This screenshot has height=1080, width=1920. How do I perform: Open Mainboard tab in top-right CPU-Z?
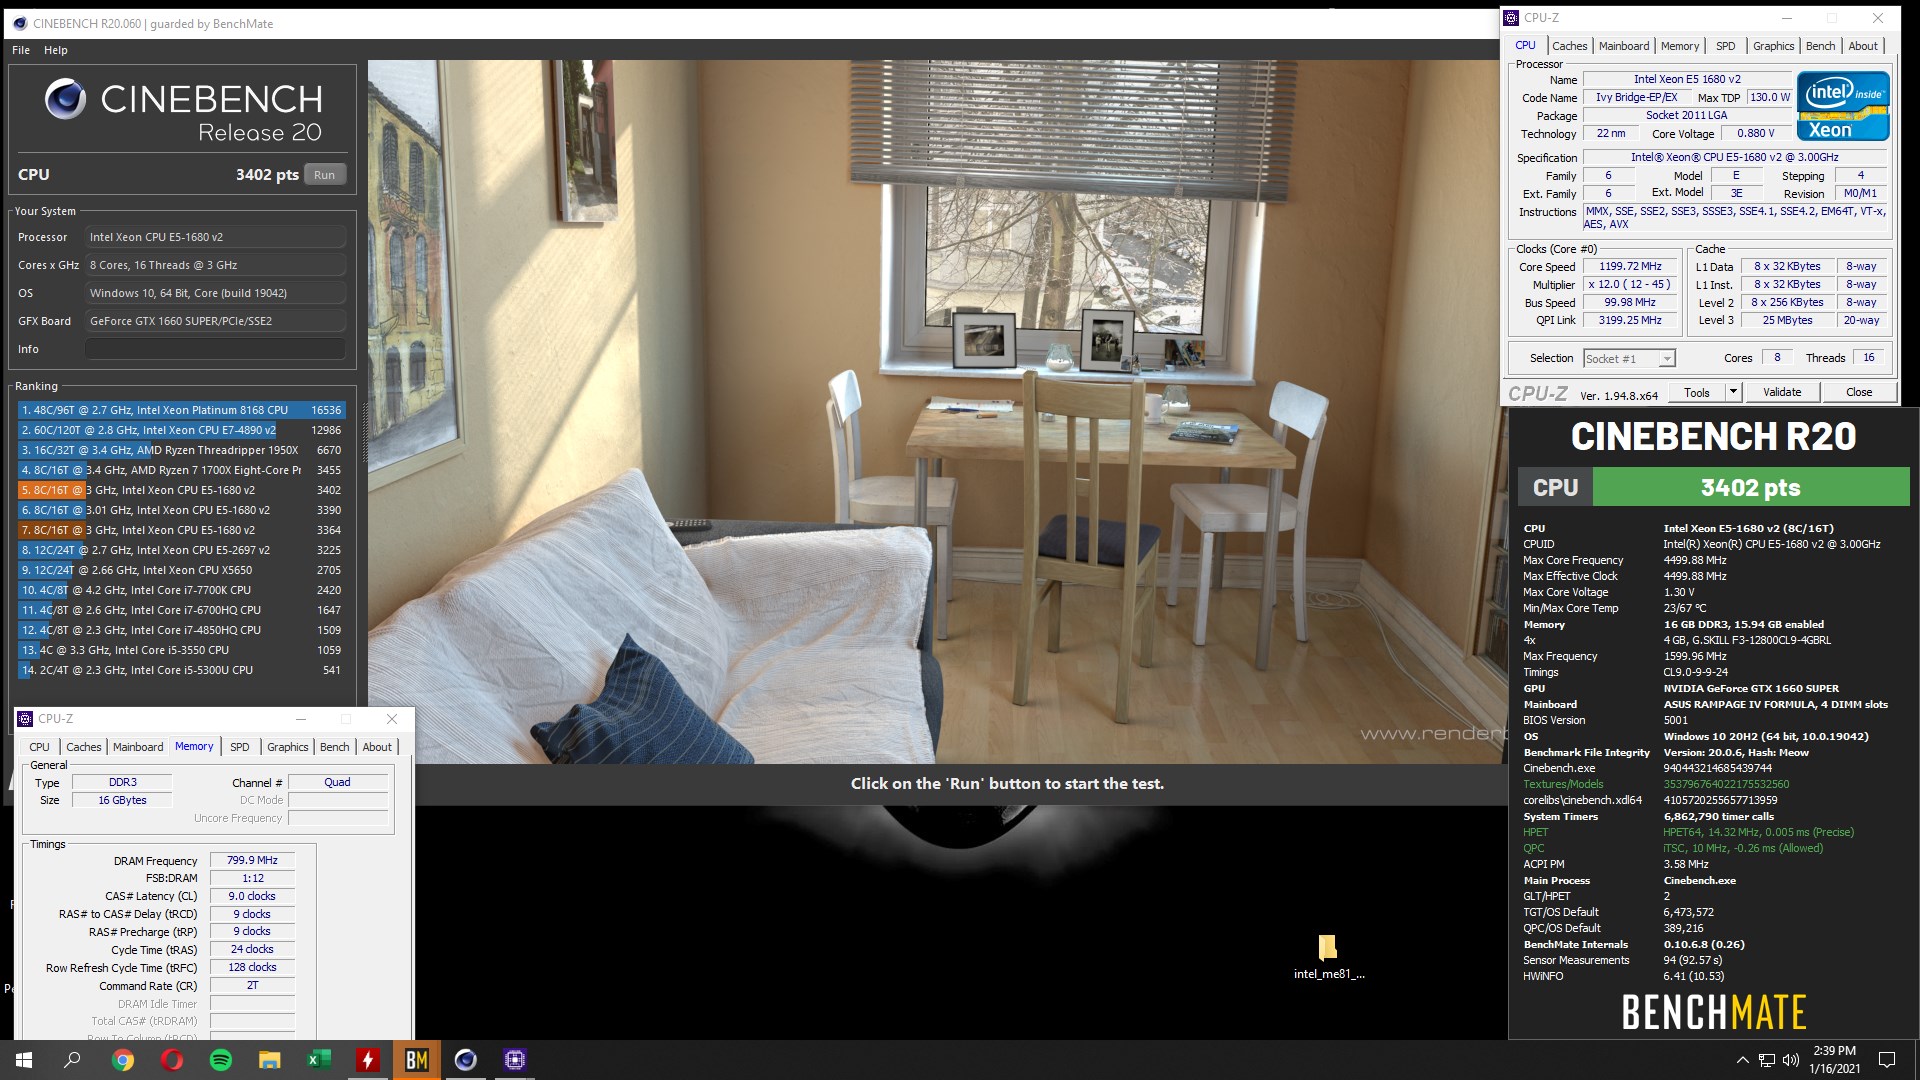[x=1624, y=46]
